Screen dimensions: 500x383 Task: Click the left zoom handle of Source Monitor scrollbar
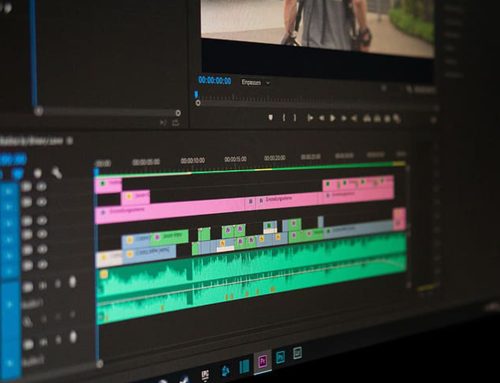click(39, 111)
